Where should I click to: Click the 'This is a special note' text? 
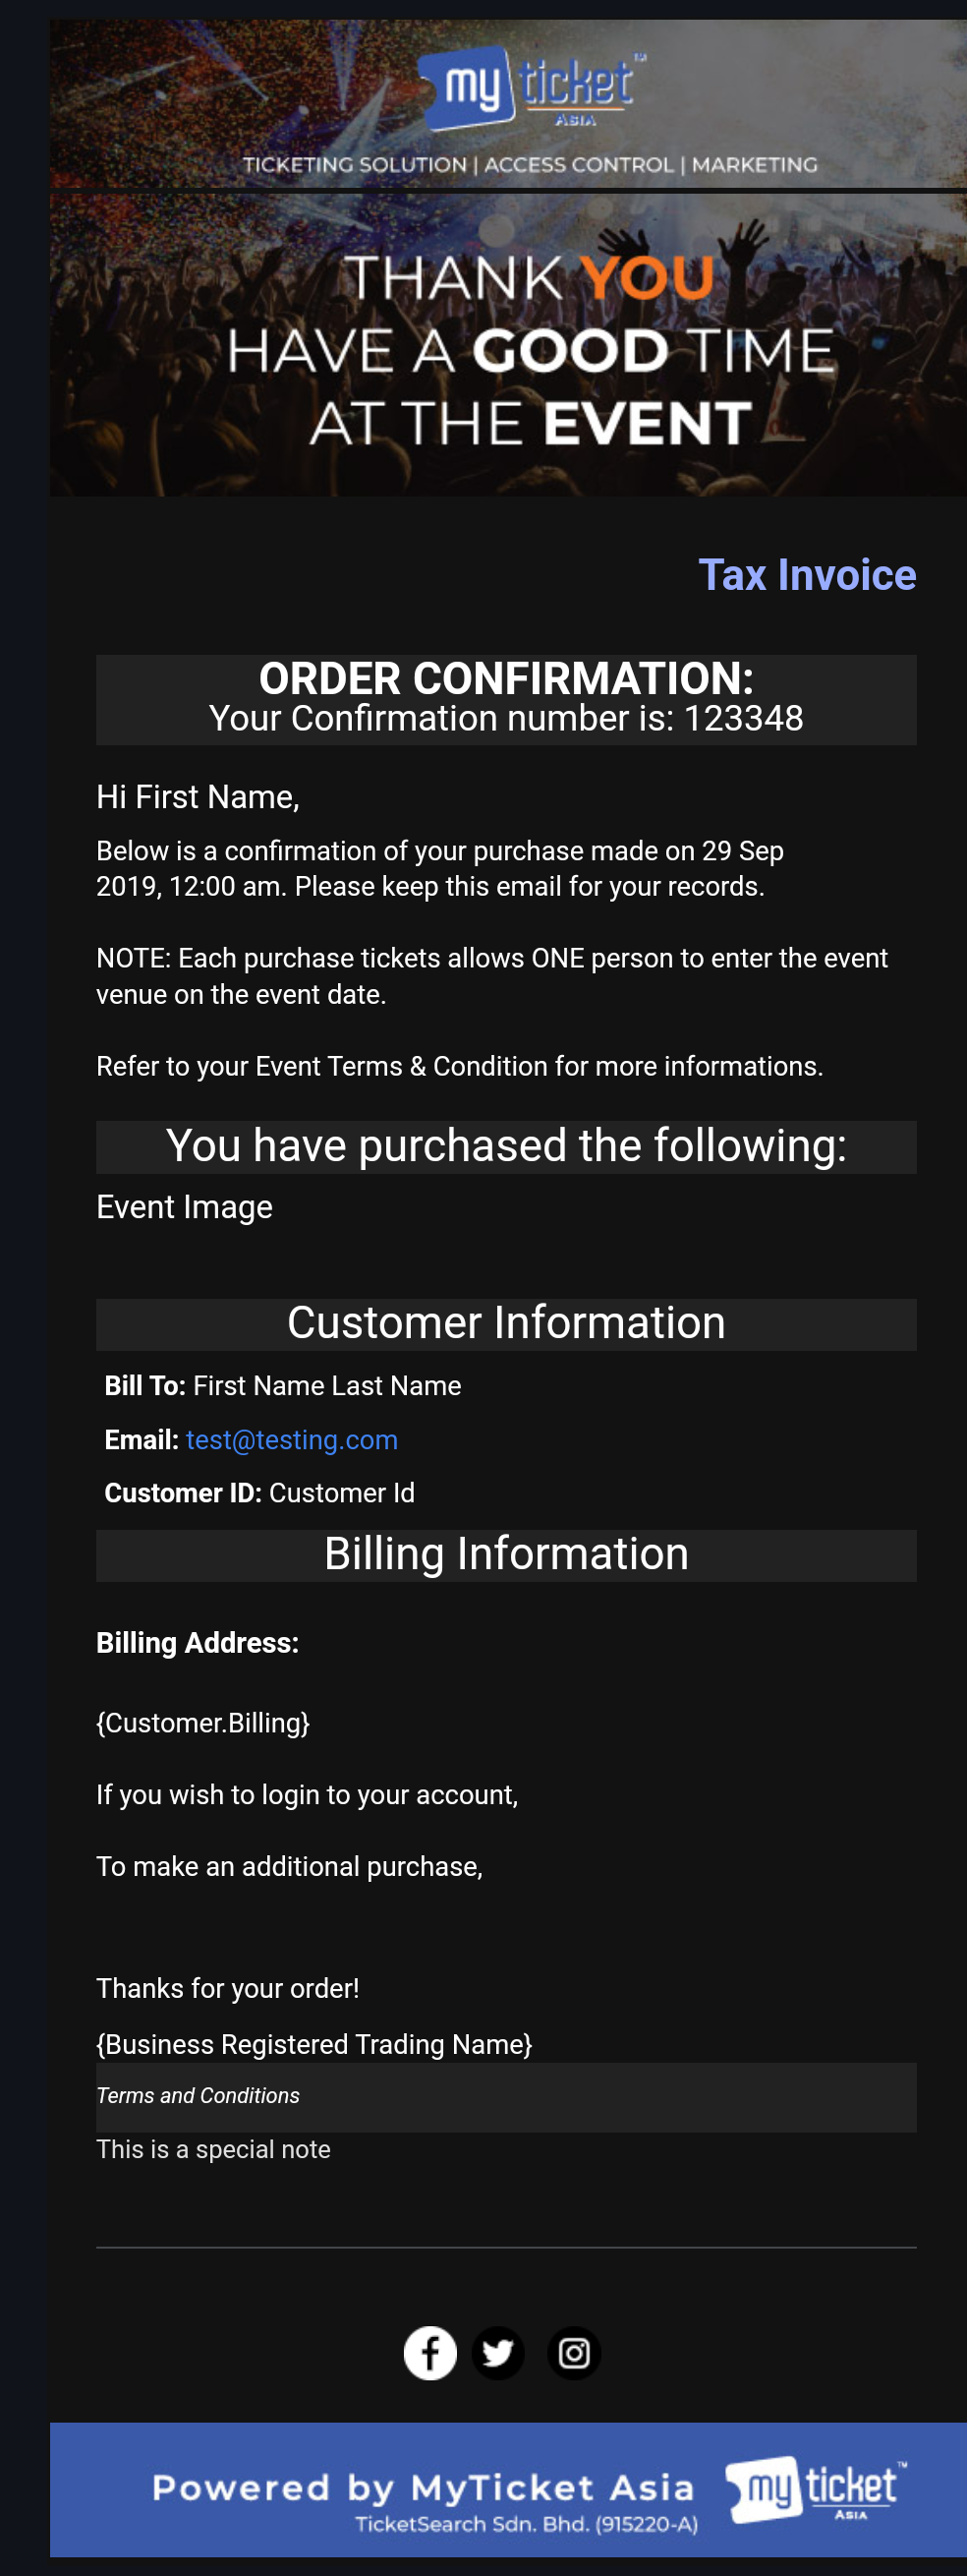point(213,2149)
